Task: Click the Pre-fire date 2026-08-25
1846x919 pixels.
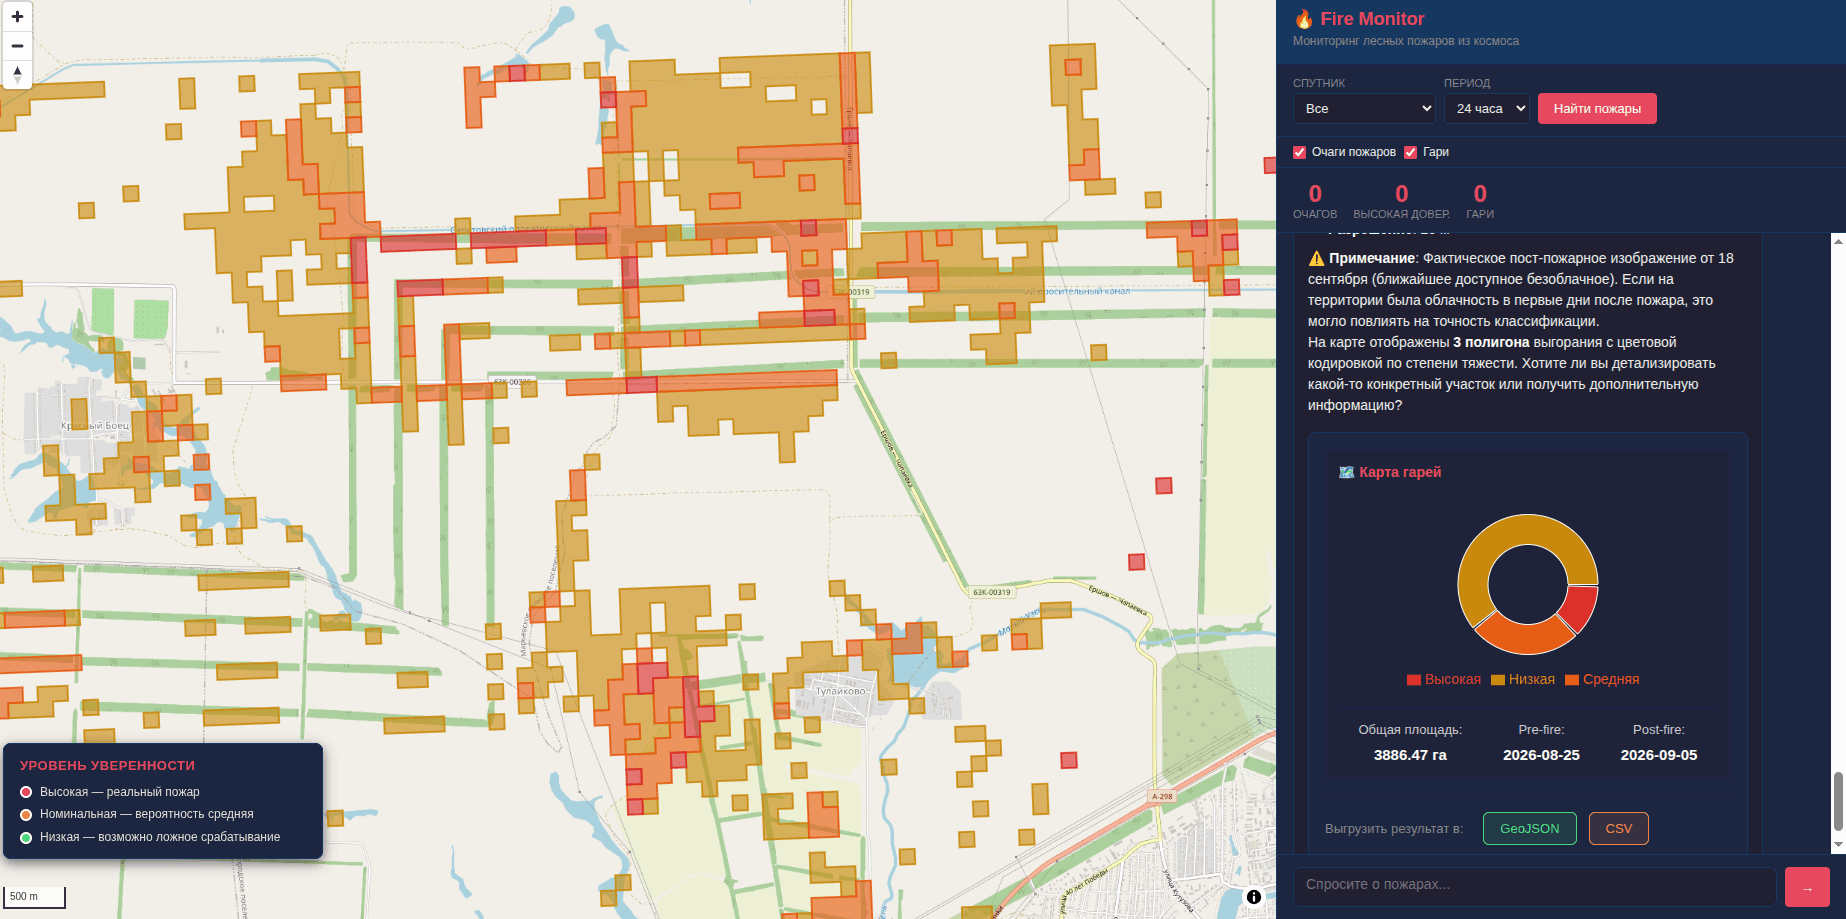Action: tap(1541, 755)
